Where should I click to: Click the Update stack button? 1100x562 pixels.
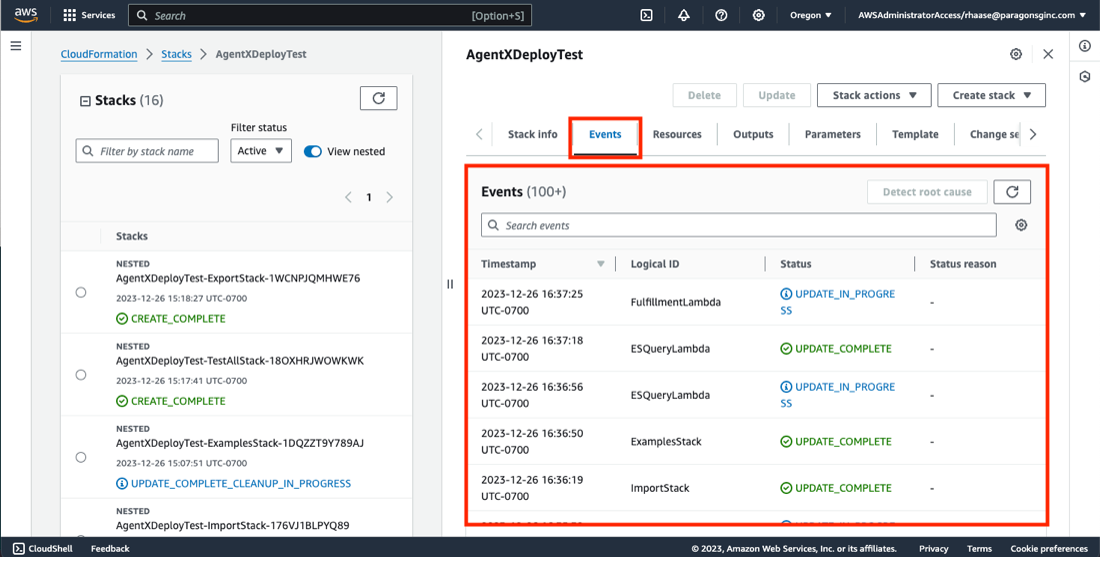click(x=777, y=95)
